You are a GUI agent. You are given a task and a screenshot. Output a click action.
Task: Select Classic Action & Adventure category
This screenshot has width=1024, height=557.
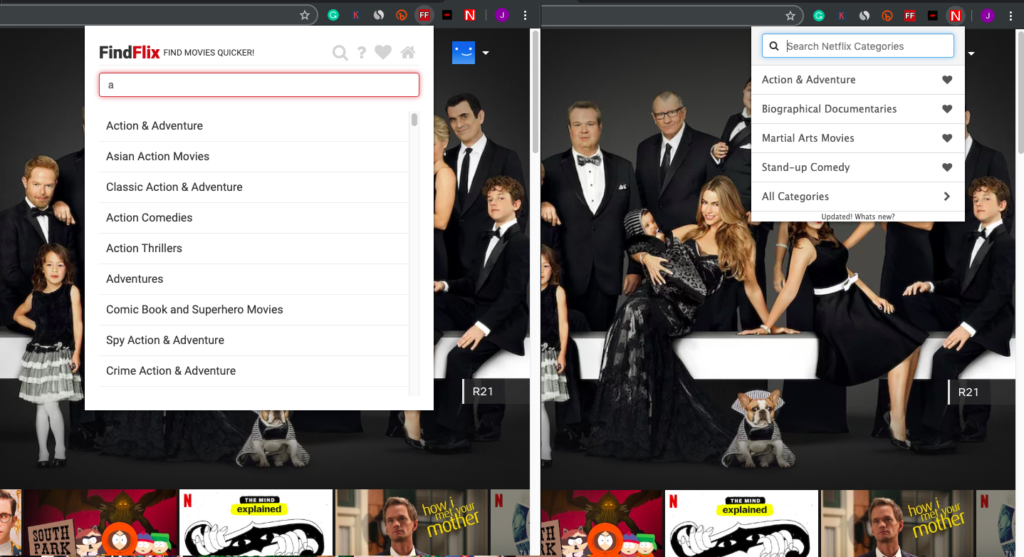254,187
